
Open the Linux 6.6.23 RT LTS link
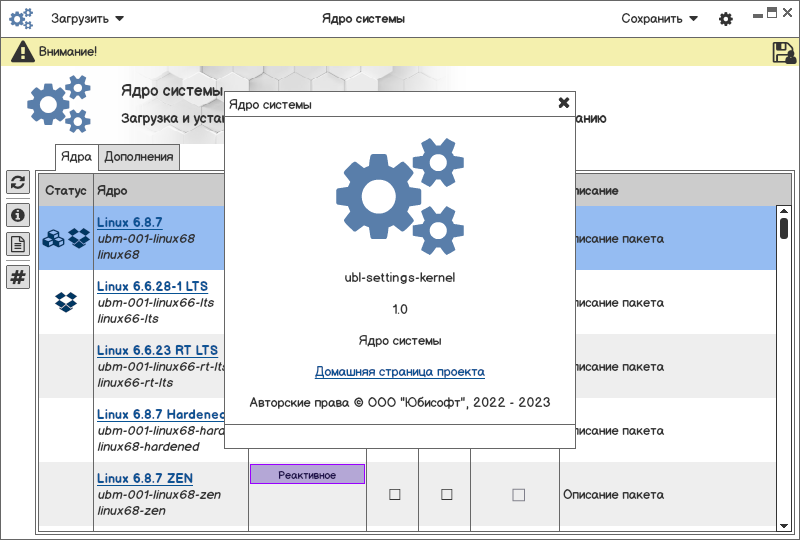tap(157, 350)
